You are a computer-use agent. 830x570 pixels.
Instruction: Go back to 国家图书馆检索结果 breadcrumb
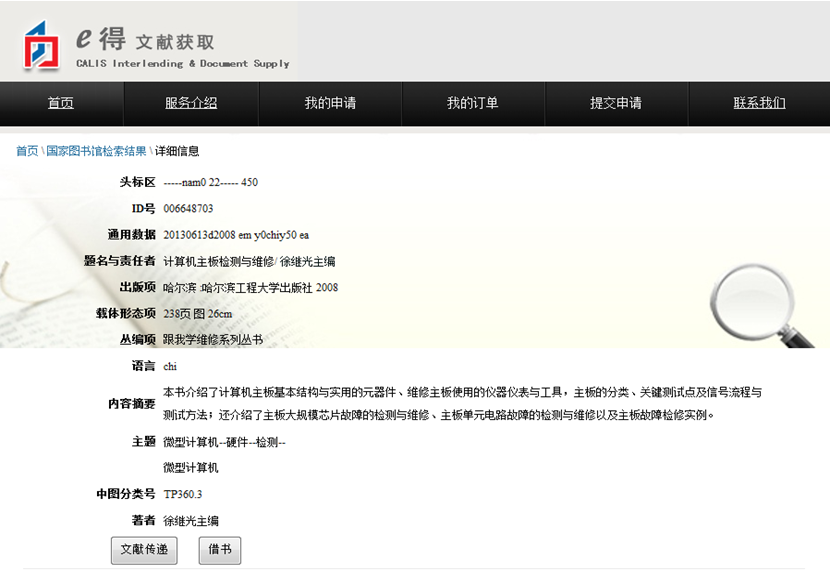point(96,151)
